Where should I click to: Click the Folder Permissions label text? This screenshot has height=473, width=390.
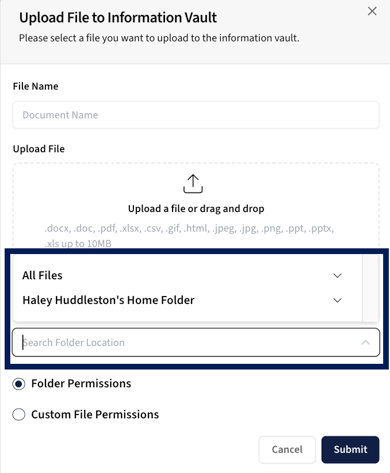coord(81,384)
